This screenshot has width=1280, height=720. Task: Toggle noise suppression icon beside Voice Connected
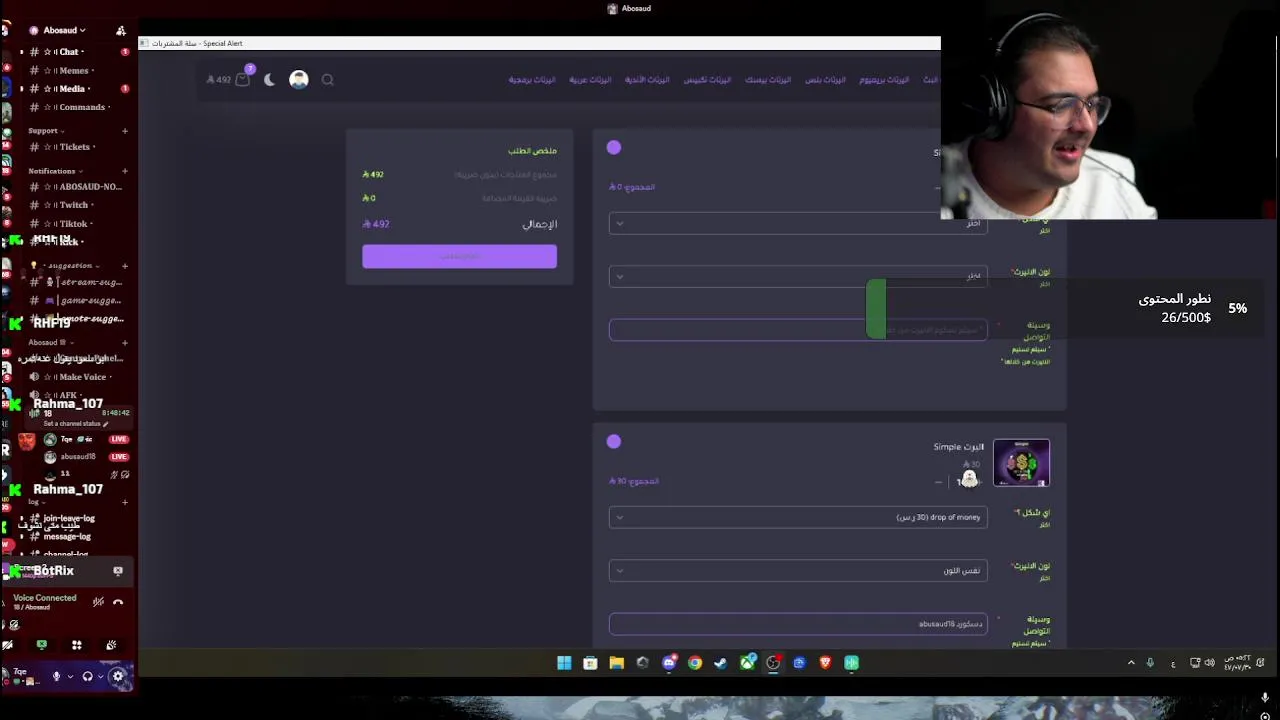[x=98, y=602]
